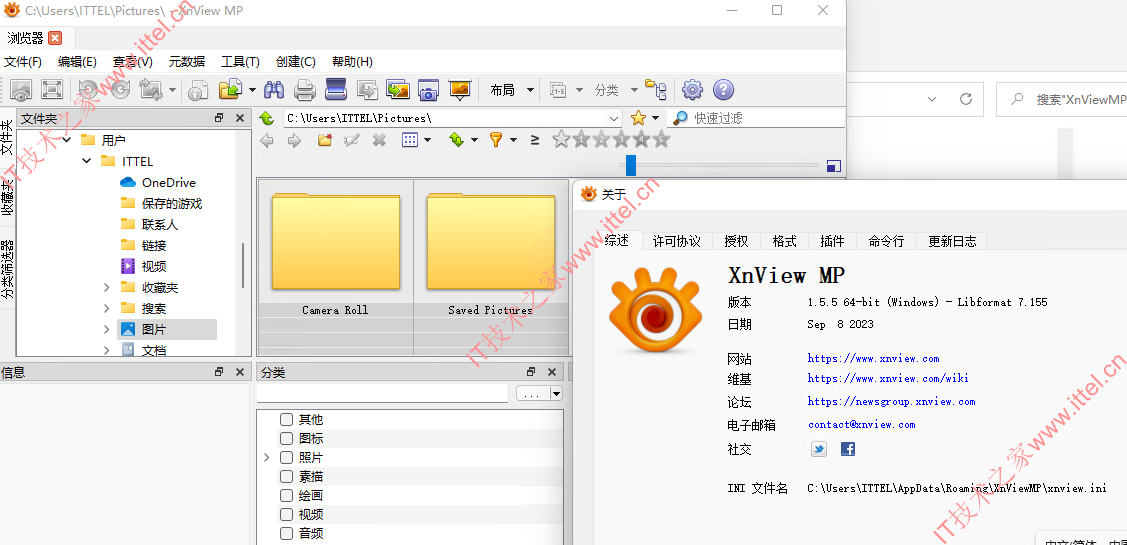Check the 其他 category checkbox
Image resolution: width=1127 pixels, height=545 pixels.
pos(287,420)
